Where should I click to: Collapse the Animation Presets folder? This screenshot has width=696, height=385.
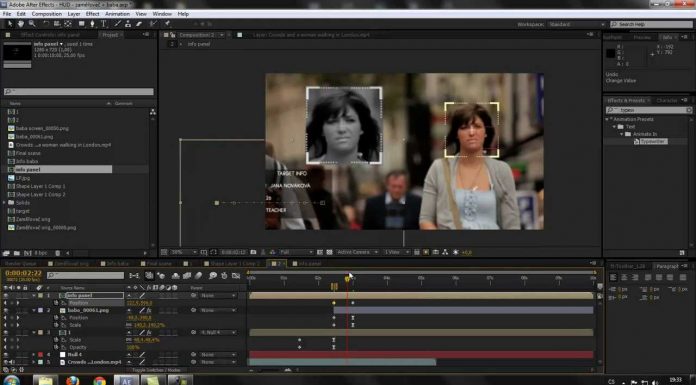[x=607, y=119]
